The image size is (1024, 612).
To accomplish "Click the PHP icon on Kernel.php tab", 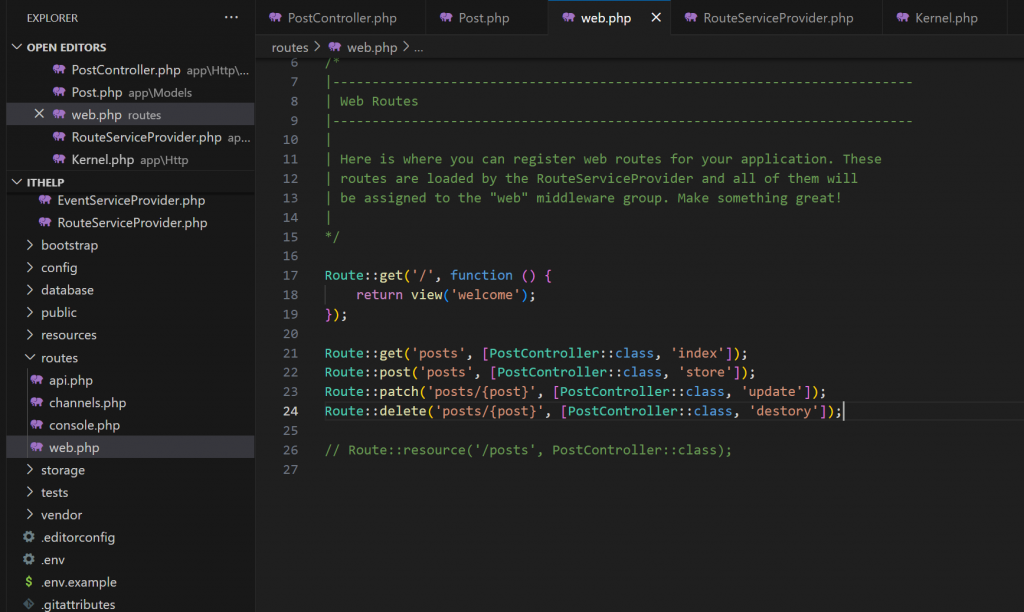I will point(903,17).
